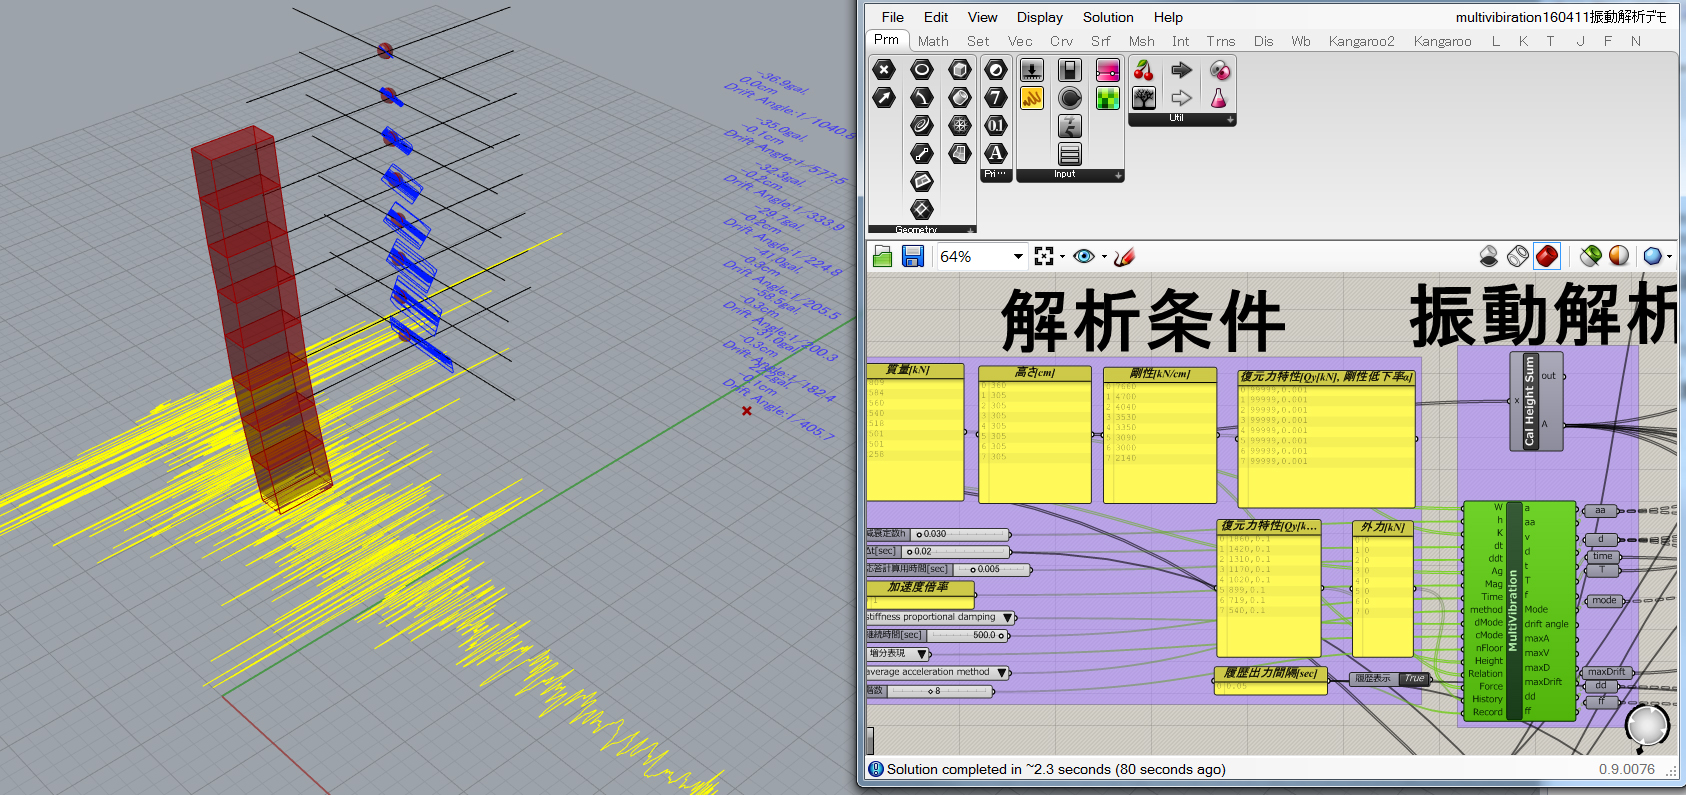Select the Point parameter hexagon icon
Screen dimensions: 1686x795
coord(884,70)
